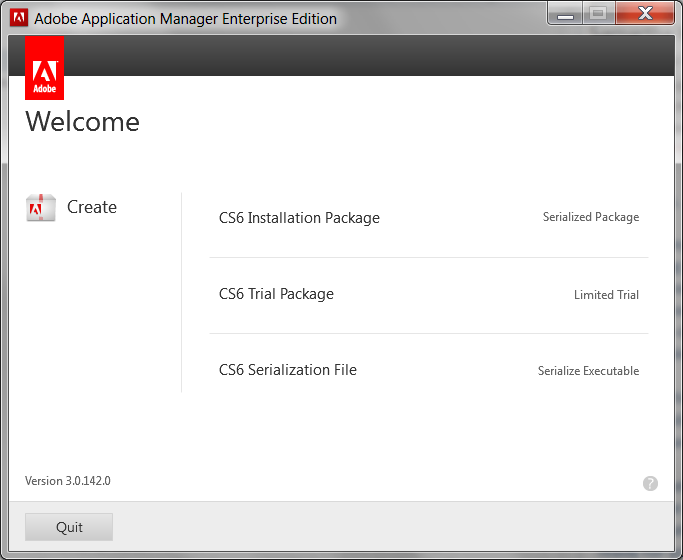Click the help question mark icon

(x=650, y=483)
